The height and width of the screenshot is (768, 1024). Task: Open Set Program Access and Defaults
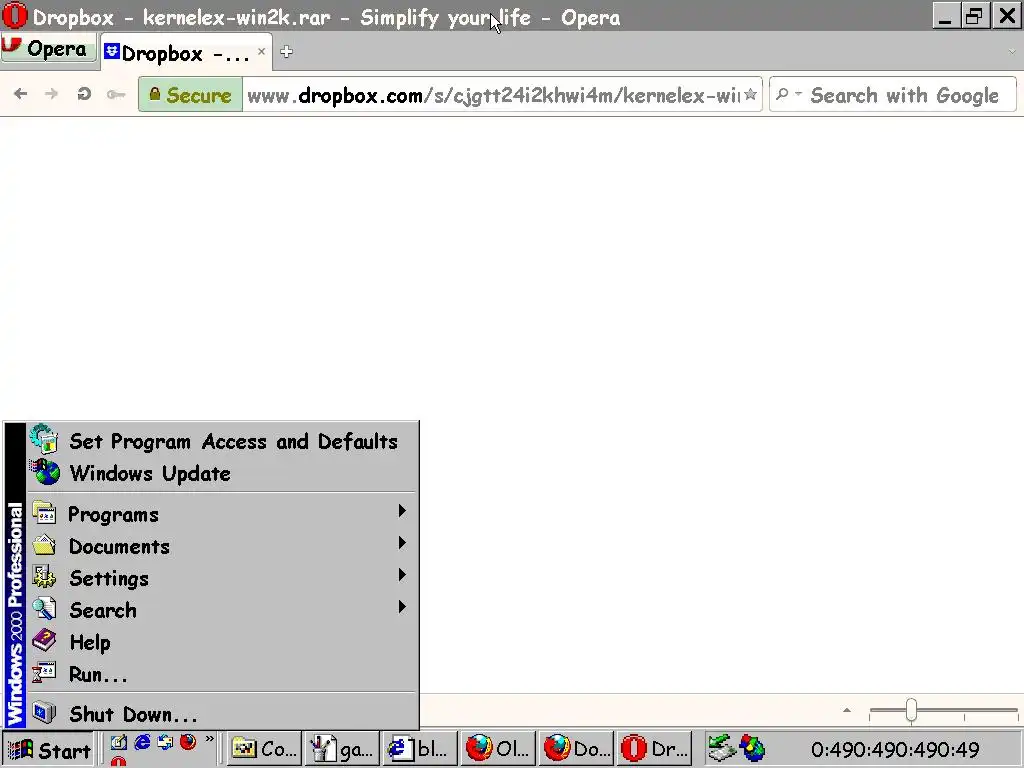[222, 441]
